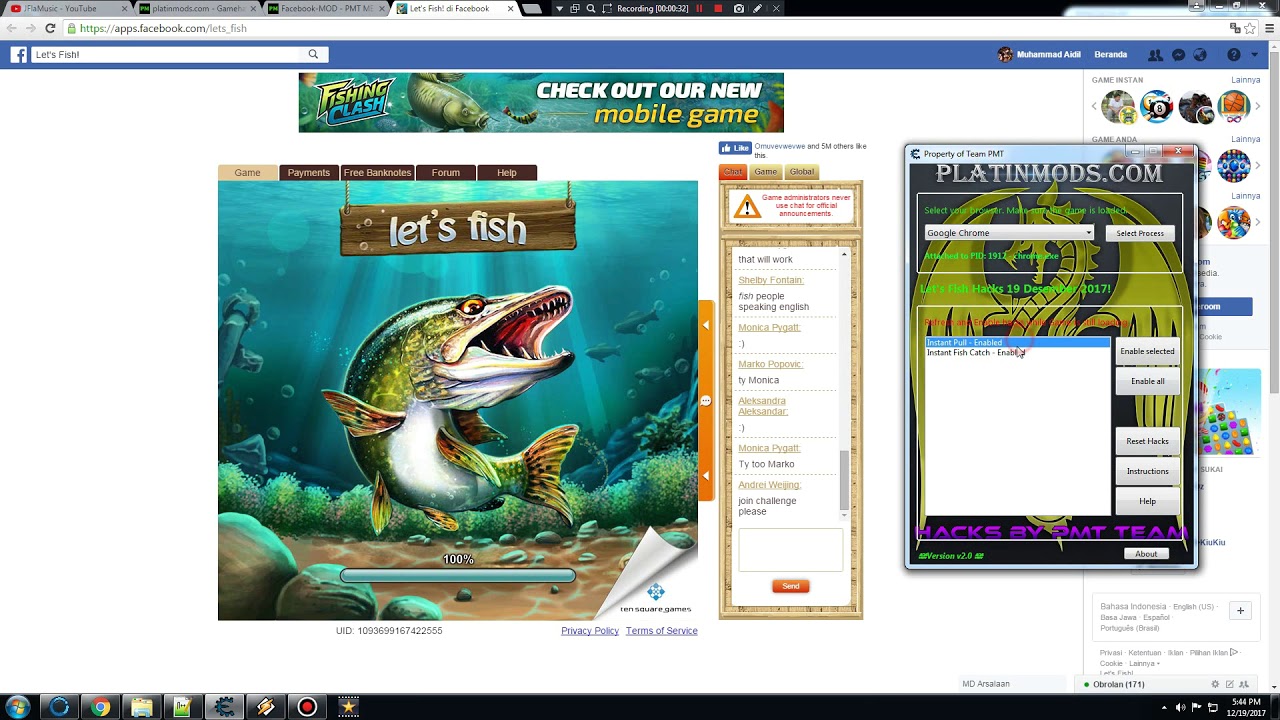1280x720 pixels.
Task: Expand Game Anda row with right chevron
Action: tap(1256, 166)
